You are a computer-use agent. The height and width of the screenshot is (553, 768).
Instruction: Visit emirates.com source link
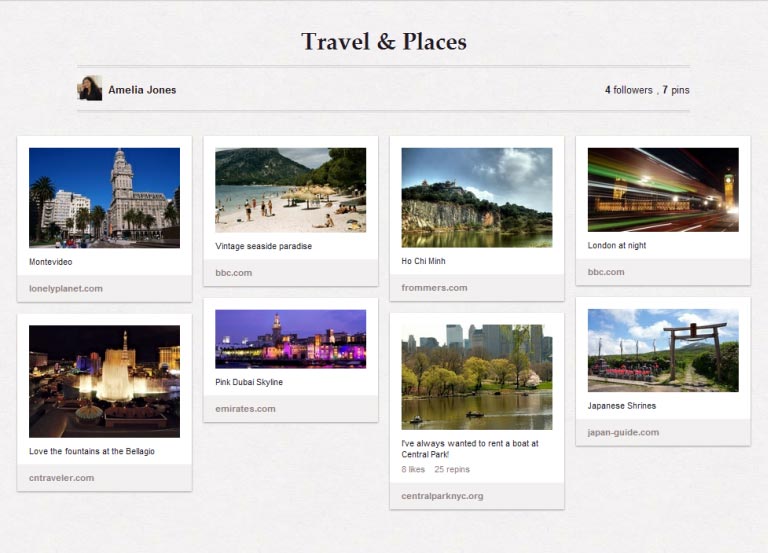(245, 409)
